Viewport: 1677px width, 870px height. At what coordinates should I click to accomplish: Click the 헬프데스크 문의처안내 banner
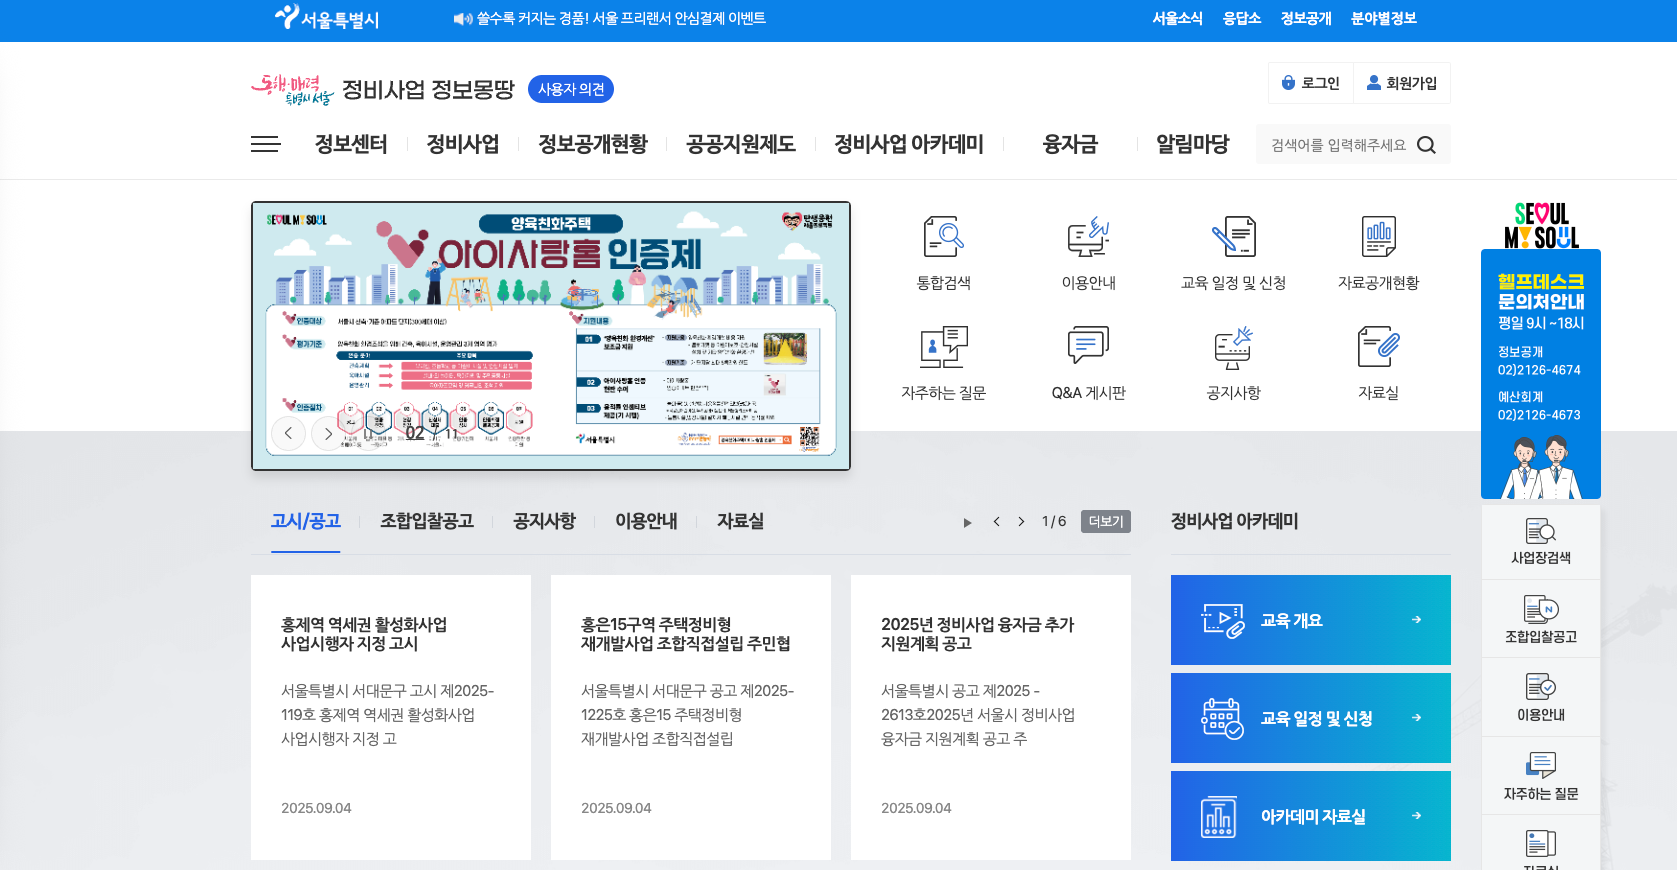point(1541,374)
